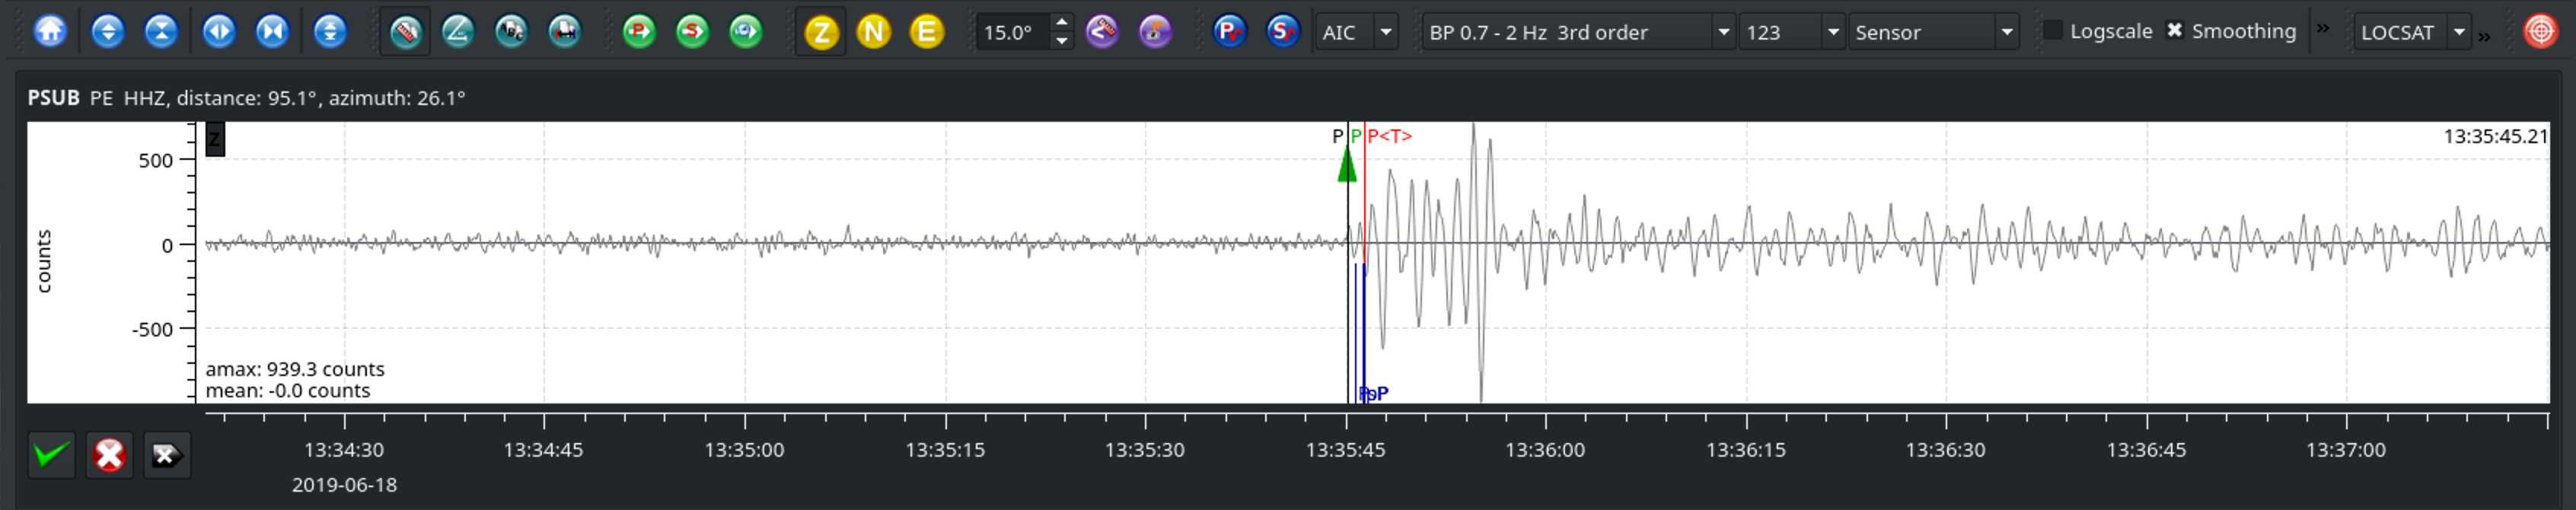The width and height of the screenshot is (2576, 510).
Task: Show the yellow N north component
Action: [x=874, y=32]
